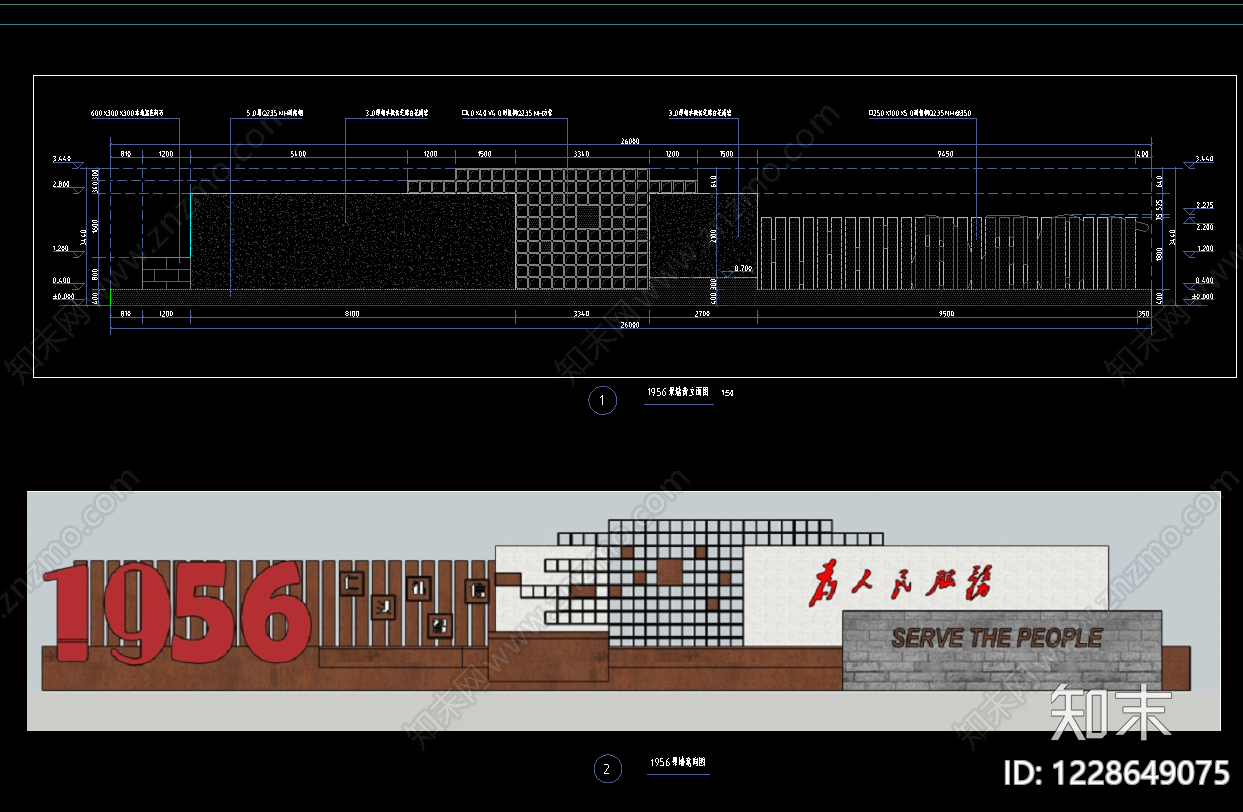Image resolution: width=1243 pixels, height=812 pixels.
Task: Select the '2.275' elevation level label
Action: tap(1203, 205)
